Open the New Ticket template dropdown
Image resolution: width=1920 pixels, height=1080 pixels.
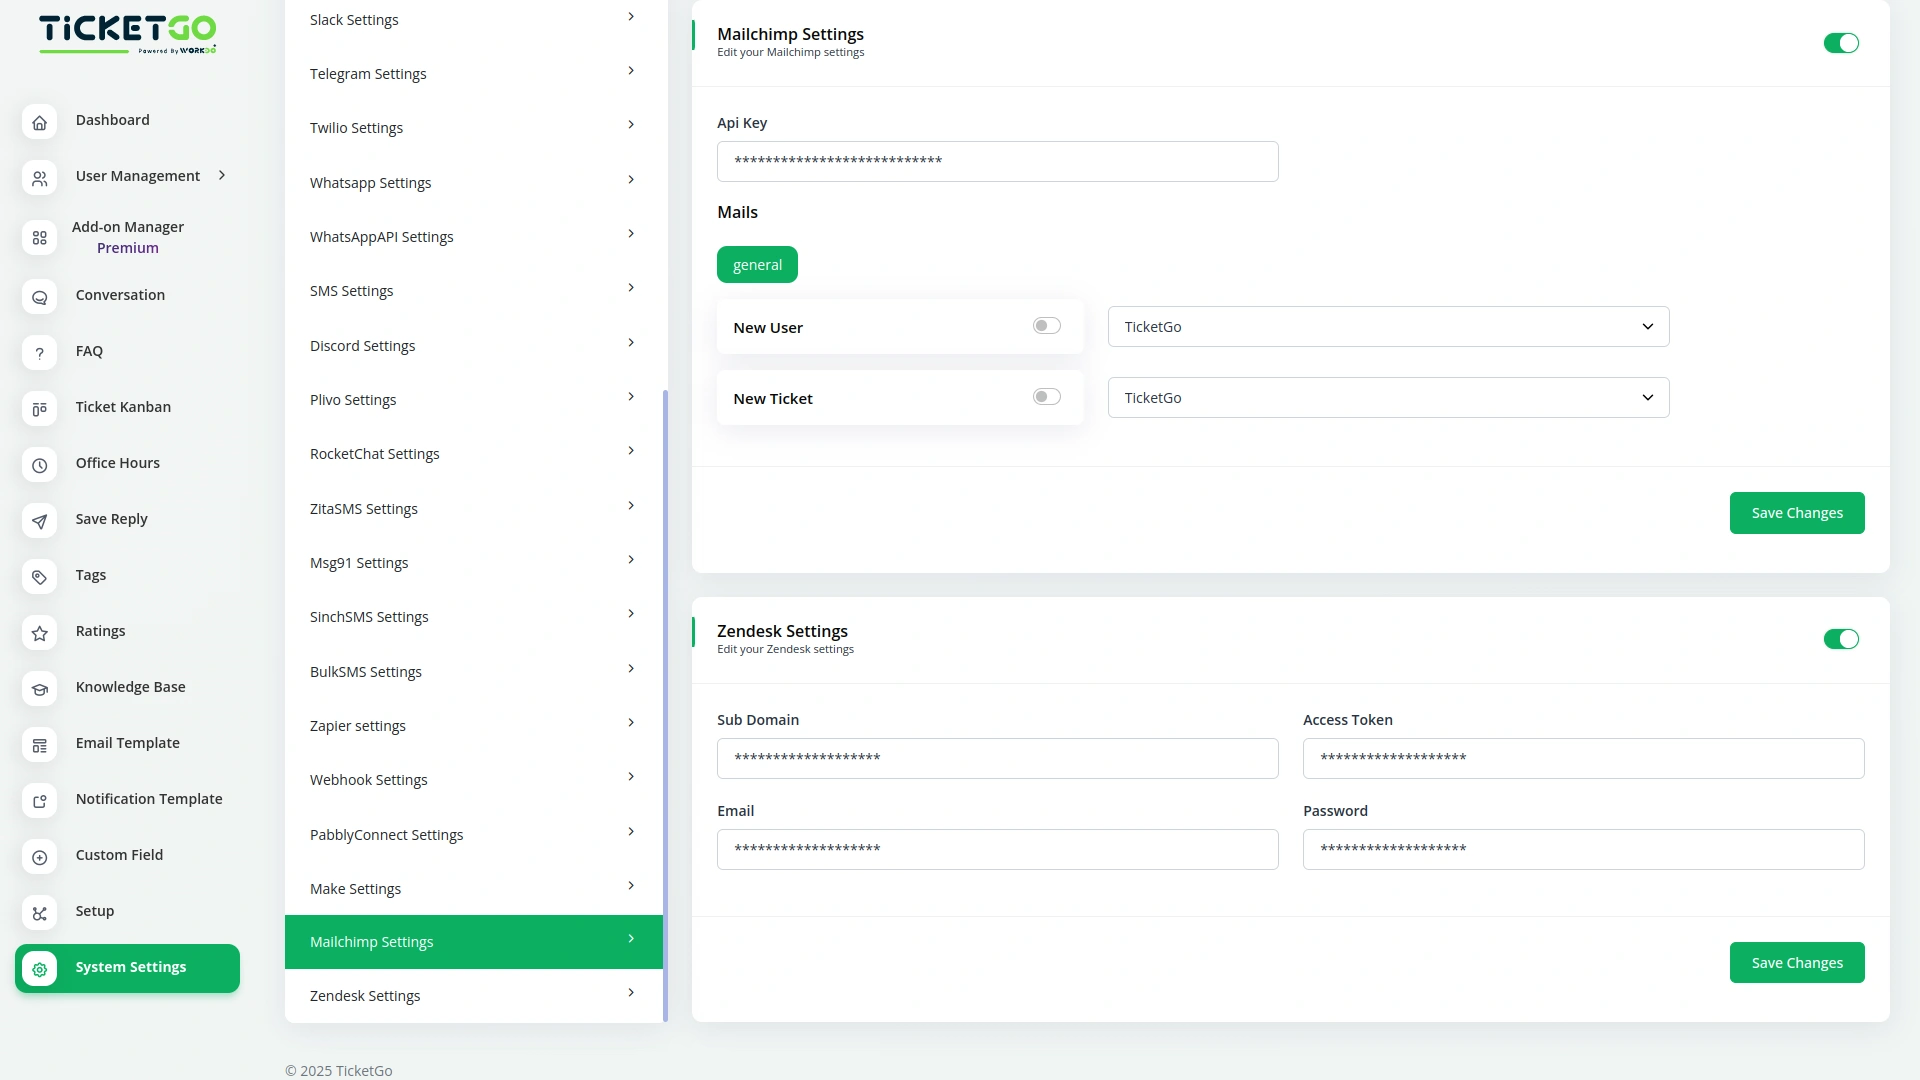pos(1388,397)
